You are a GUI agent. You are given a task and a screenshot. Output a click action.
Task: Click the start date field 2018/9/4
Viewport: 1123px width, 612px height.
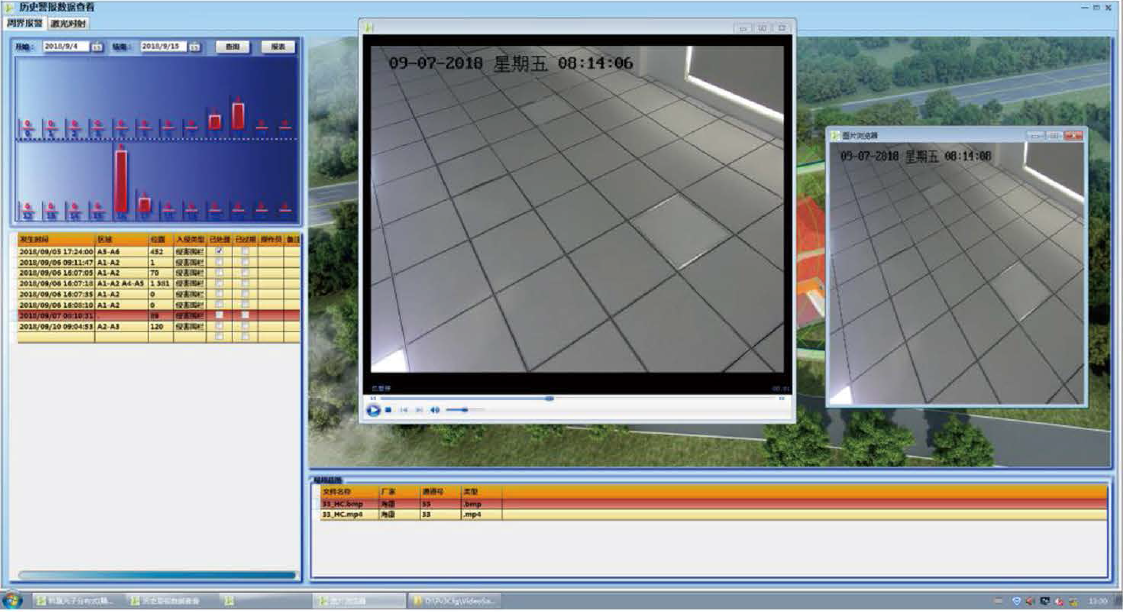point(65,47)
